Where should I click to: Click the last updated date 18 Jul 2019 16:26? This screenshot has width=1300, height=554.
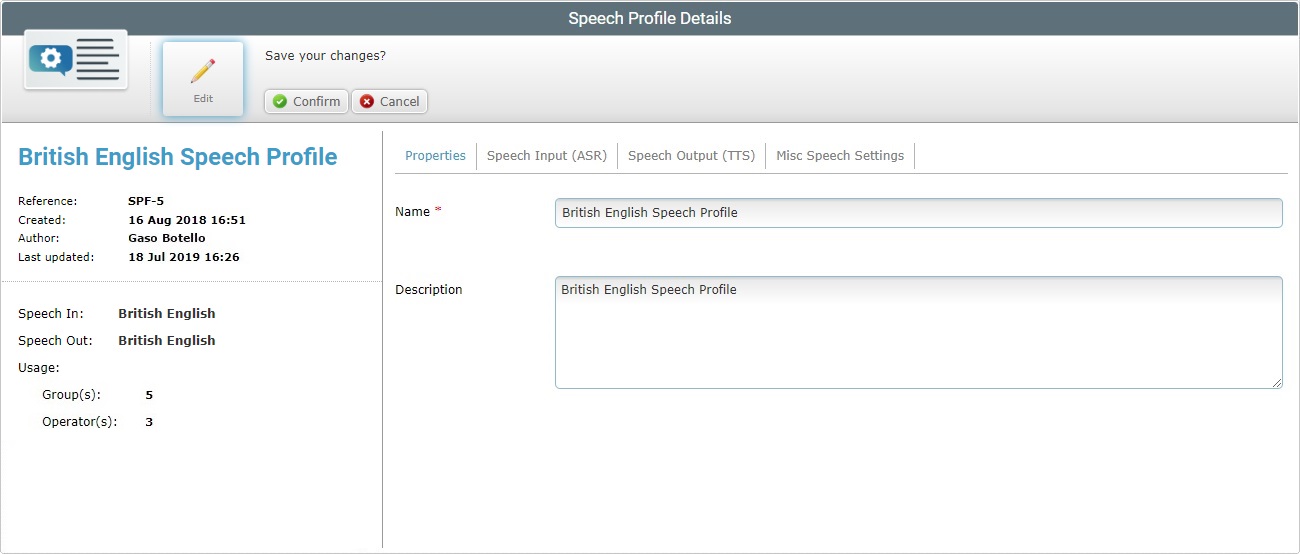pyautogui.click(x=184, y=257)
